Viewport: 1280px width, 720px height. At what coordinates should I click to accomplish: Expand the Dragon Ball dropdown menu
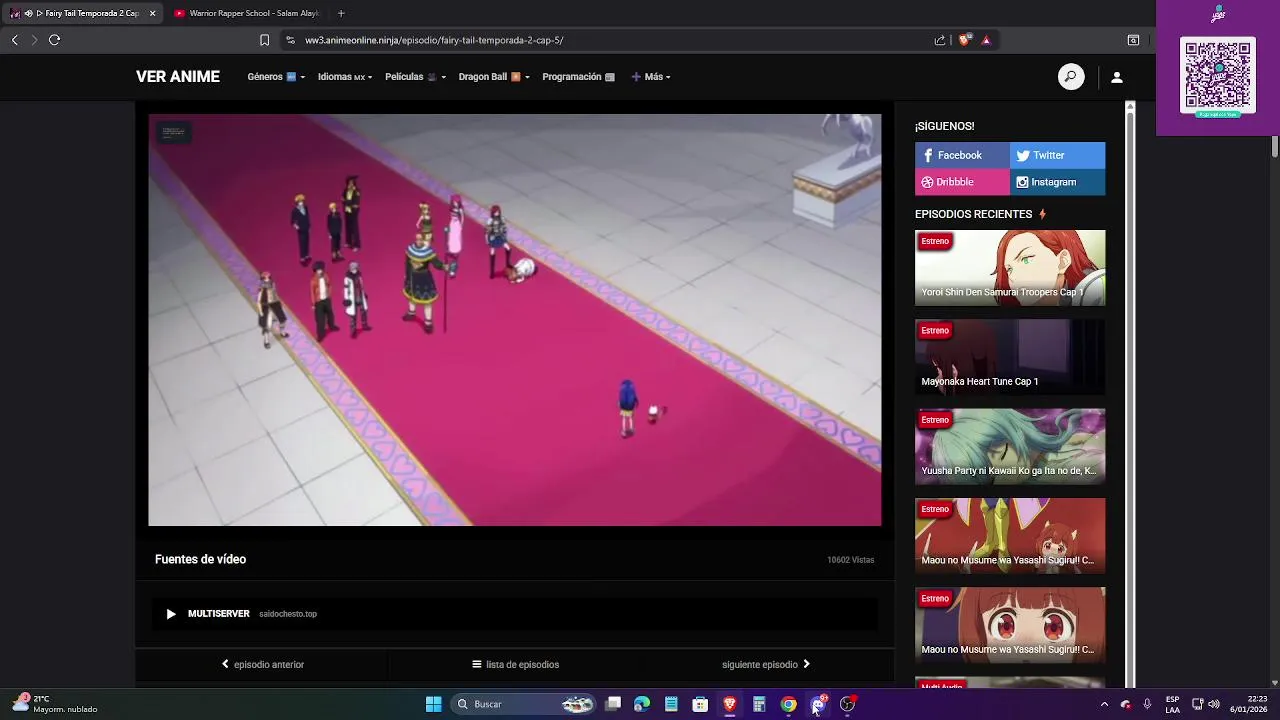(x=494, y=77)
